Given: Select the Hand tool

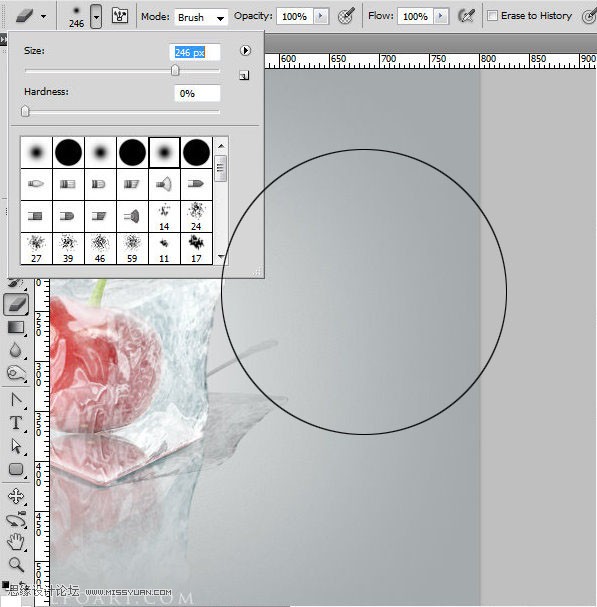Looking at the screenshot, I should (x=15, y=542).
